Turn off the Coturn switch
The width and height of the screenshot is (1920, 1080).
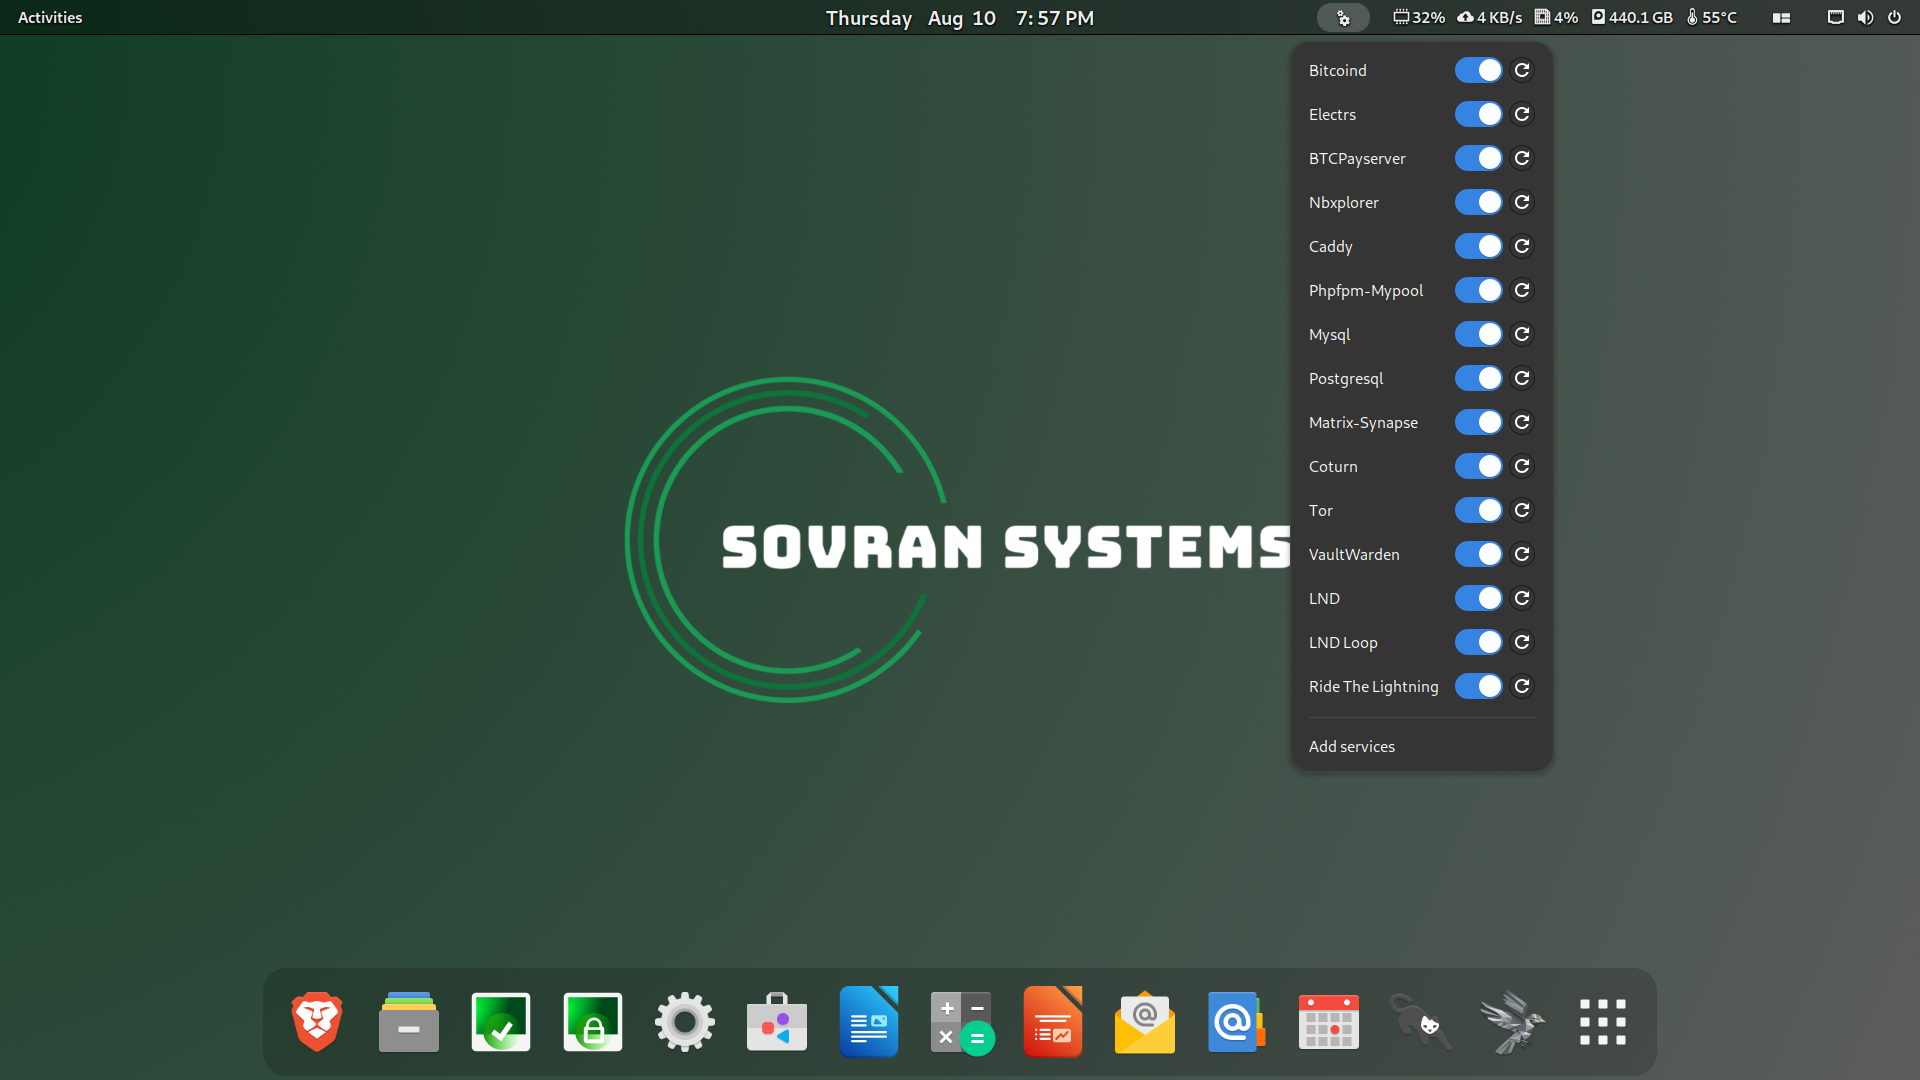point(1478,466)
